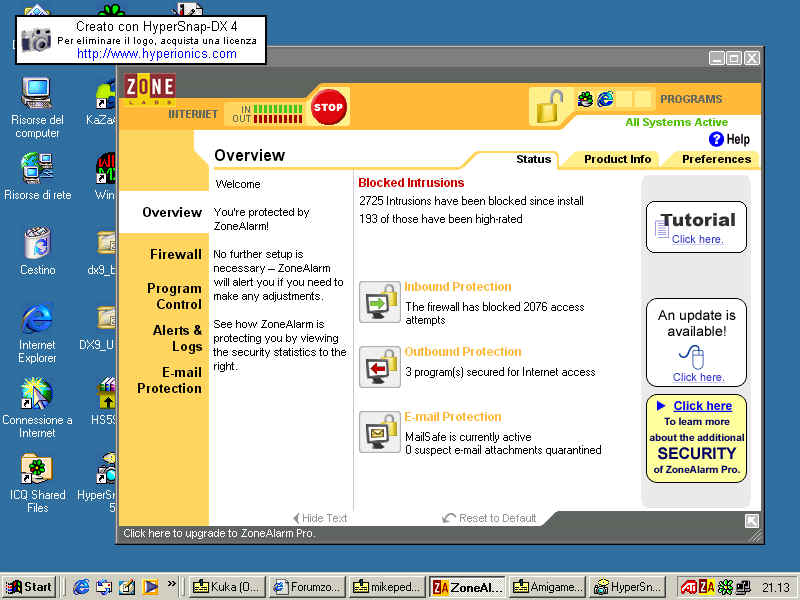Click '2725 Intrusions have been blocked since install'
The width and height of the screenshot is (800, 600).
[471, 201]
